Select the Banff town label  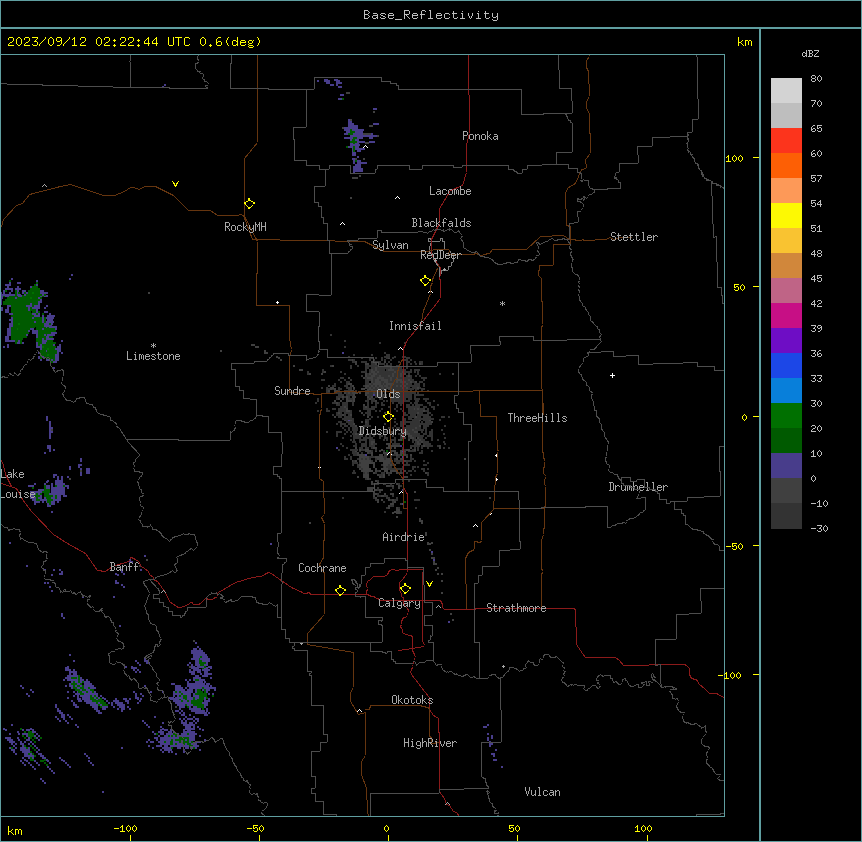click(124, 567)
